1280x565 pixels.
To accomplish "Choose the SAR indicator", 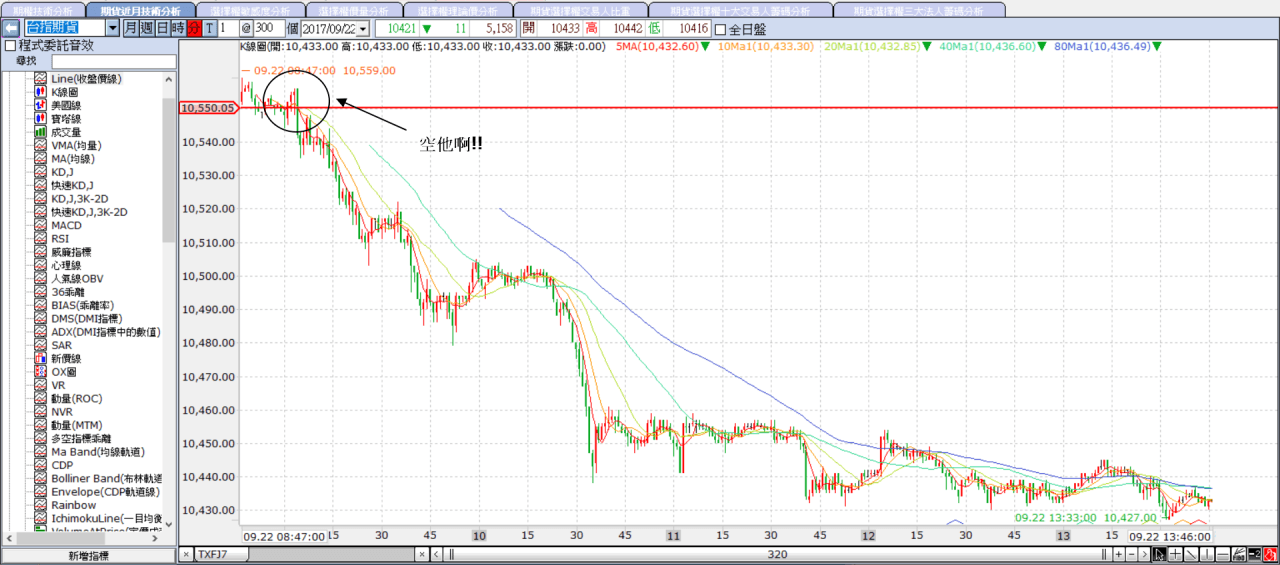I will (x=61, y=345).
